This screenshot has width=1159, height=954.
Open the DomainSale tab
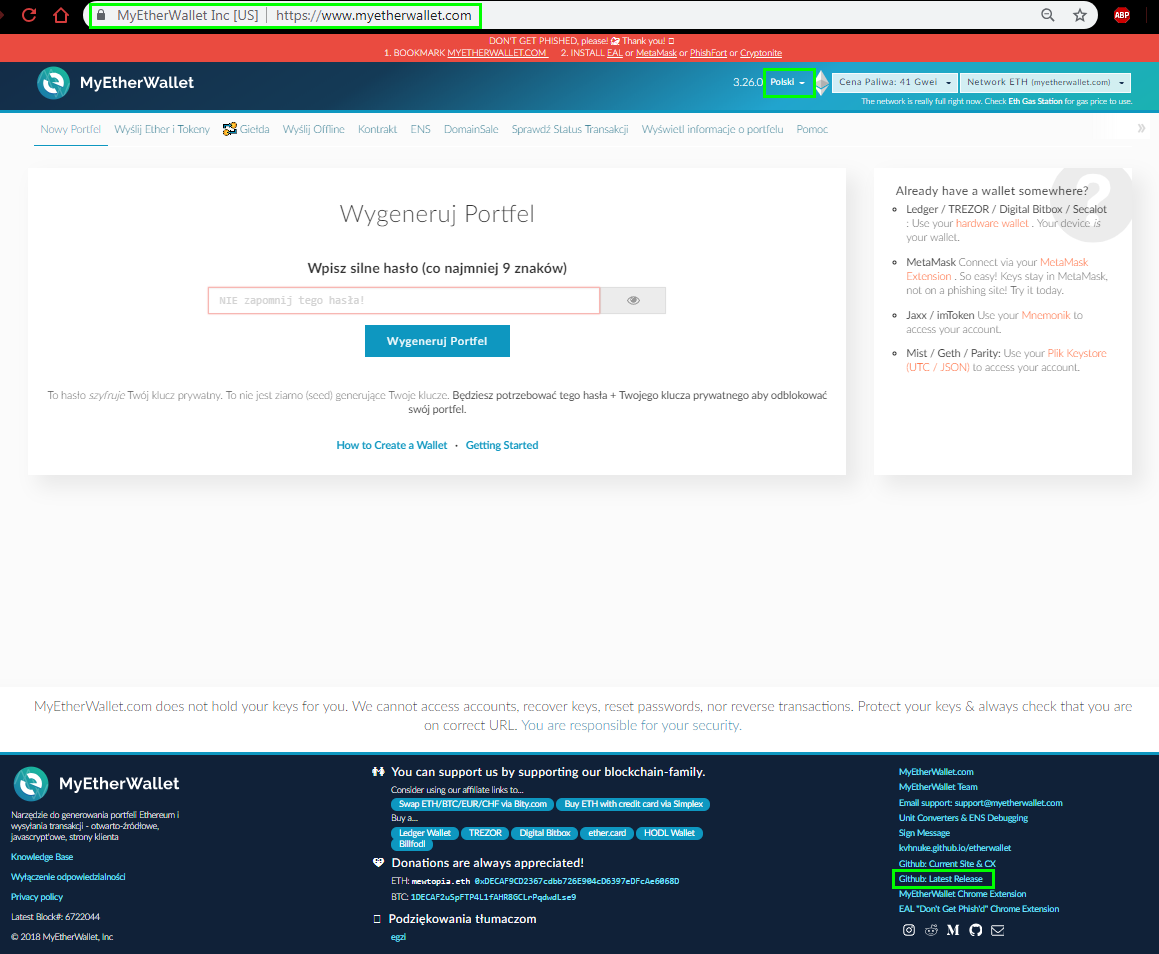(471, 129)
